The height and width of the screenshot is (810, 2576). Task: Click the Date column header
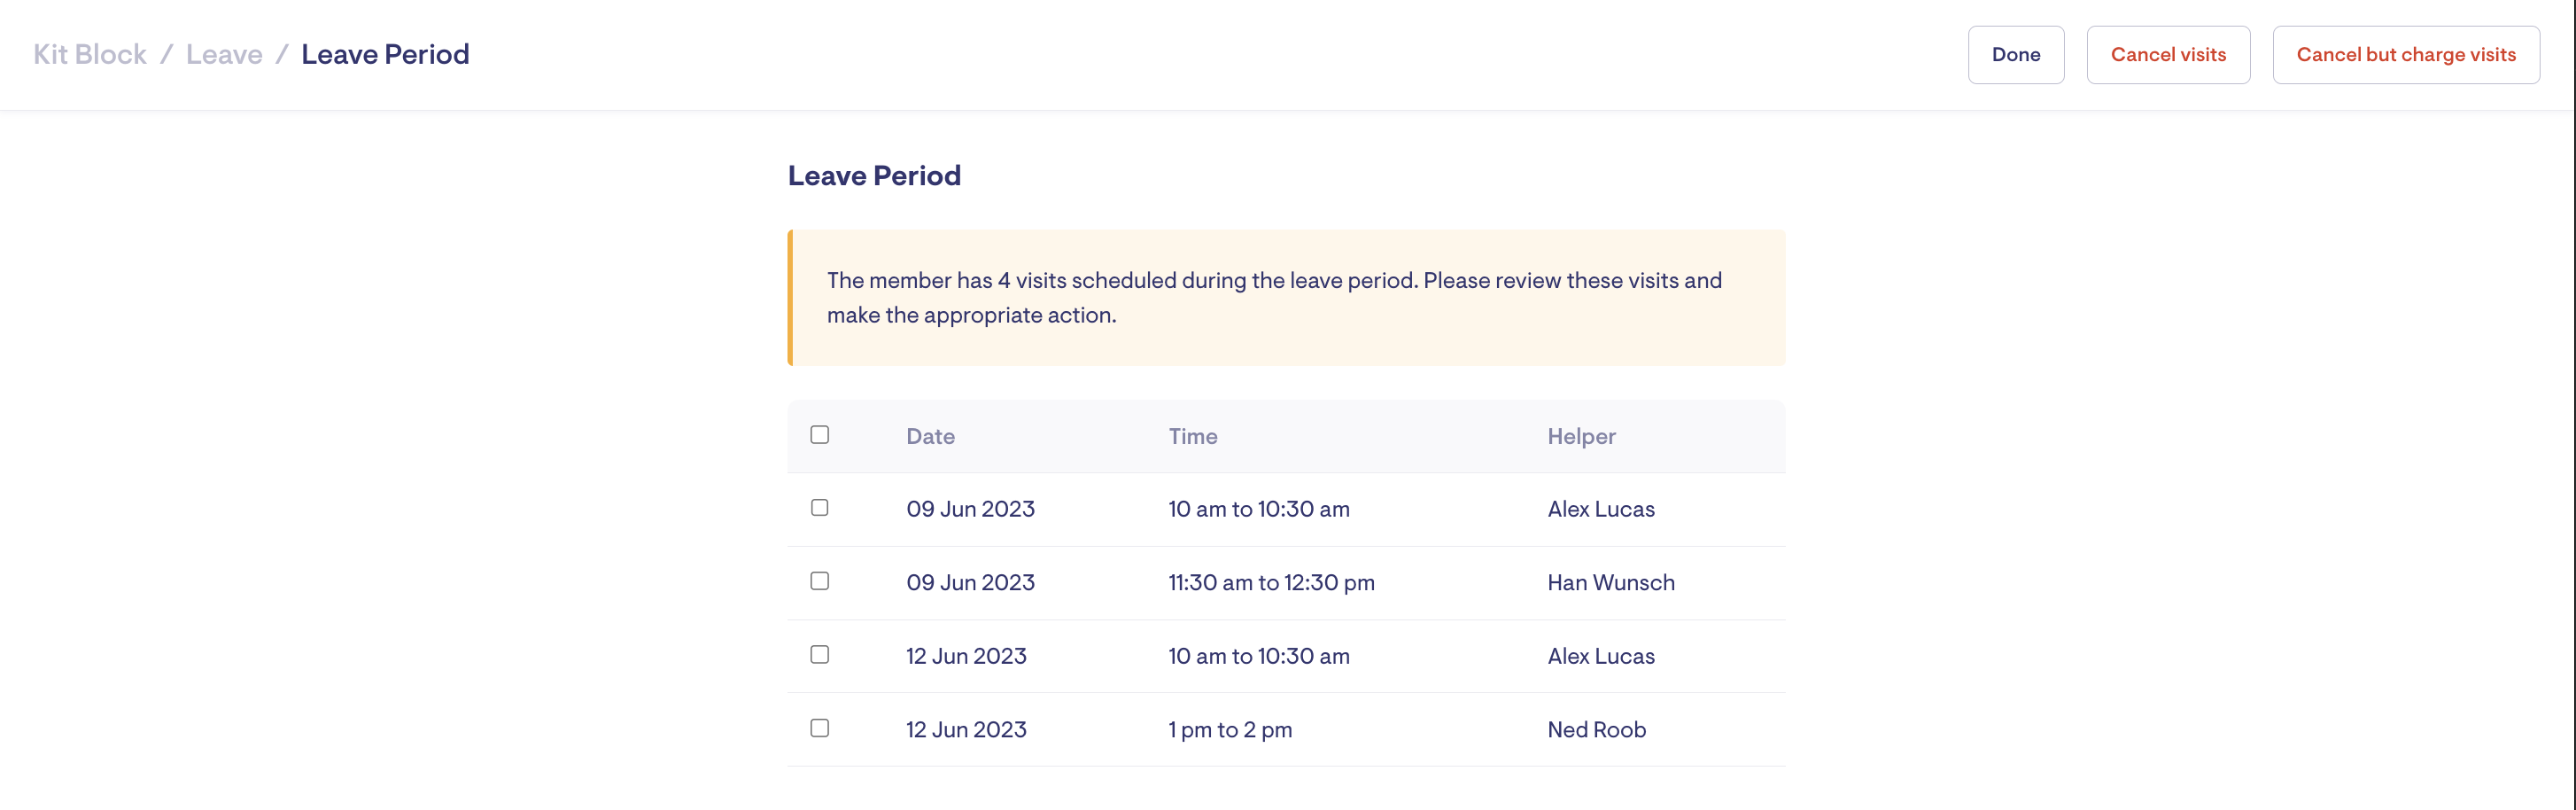[x=930, y=437]
